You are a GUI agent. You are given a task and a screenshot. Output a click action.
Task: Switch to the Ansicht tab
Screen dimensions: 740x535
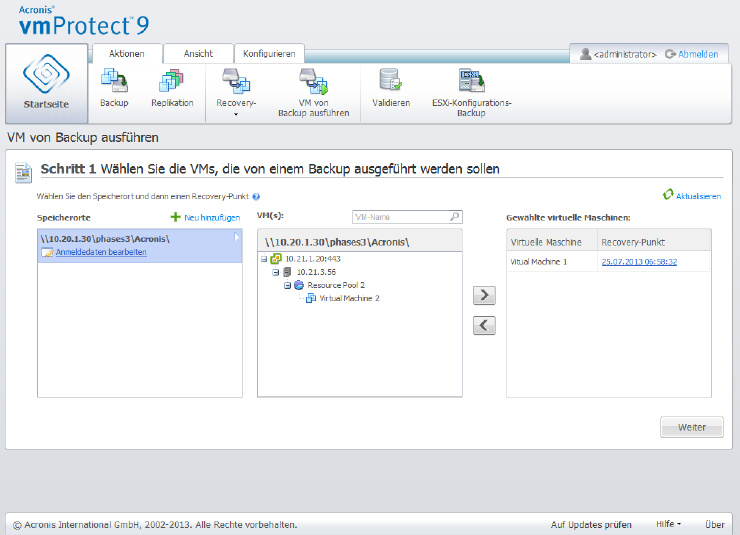coord(198,54)
